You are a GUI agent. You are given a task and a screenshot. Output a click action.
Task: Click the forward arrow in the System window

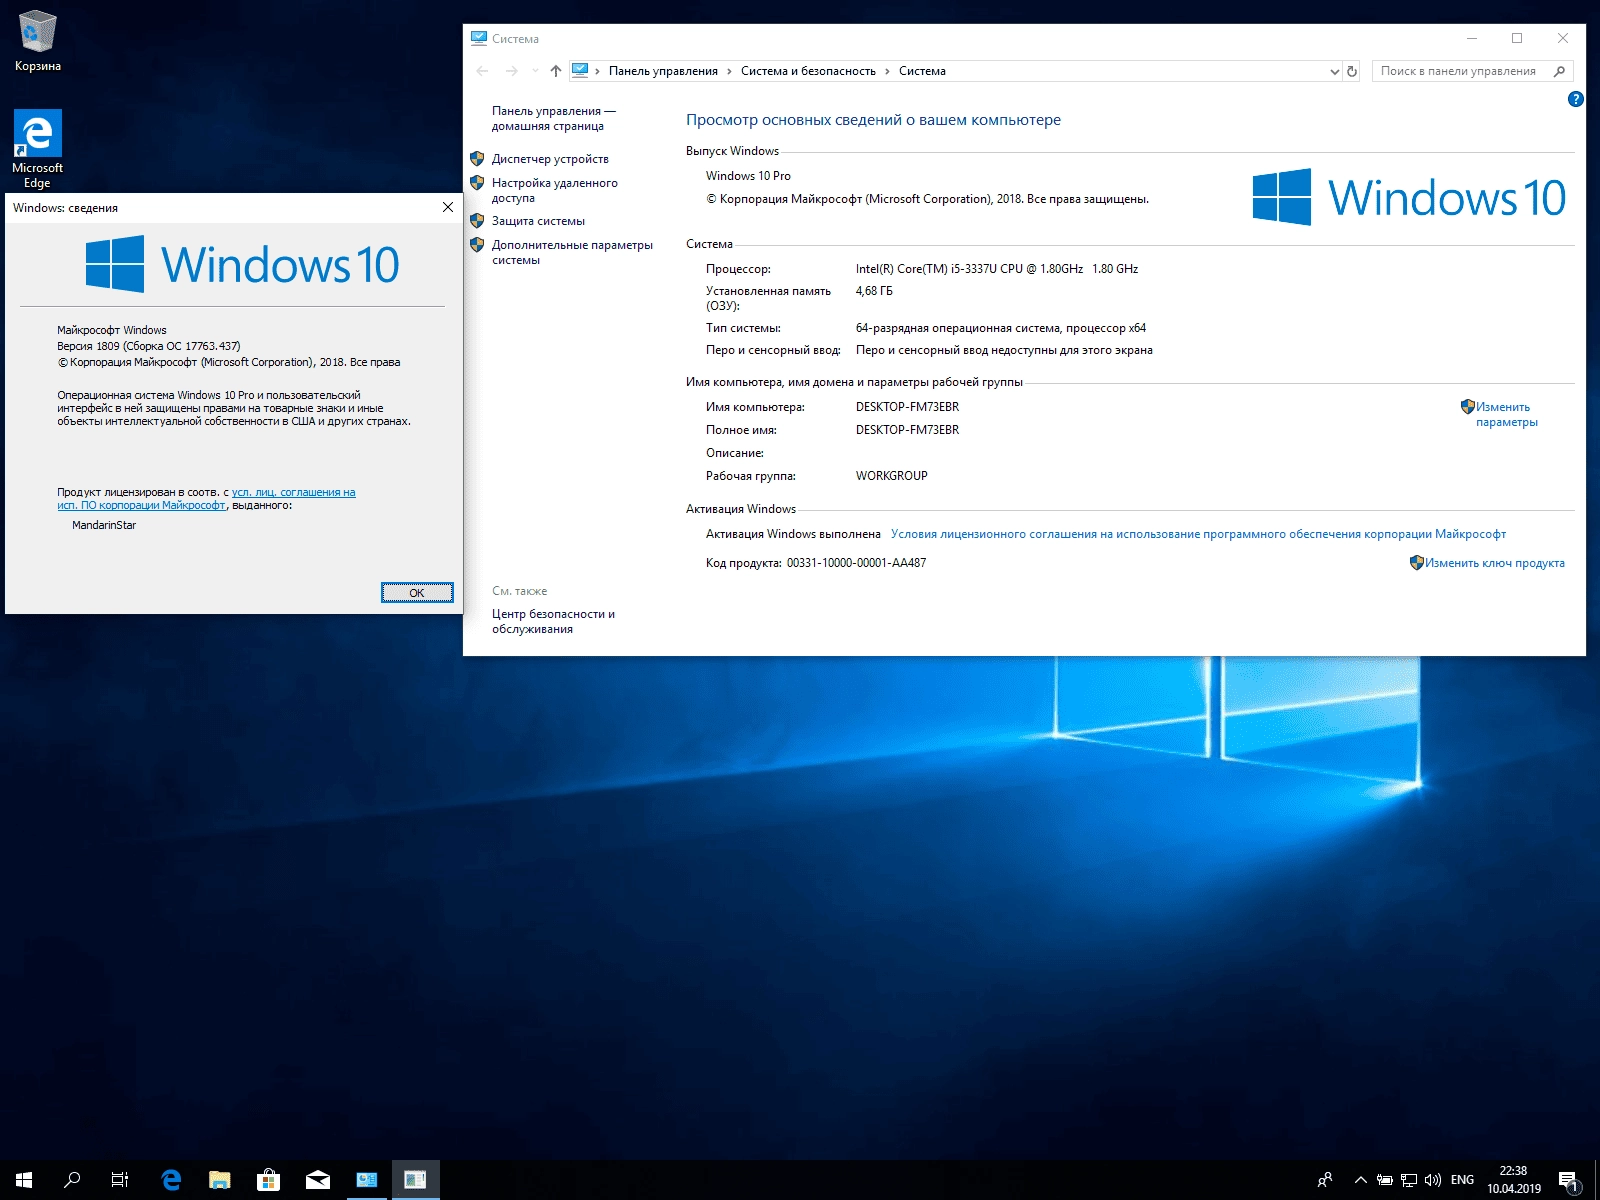coord(511,71)
